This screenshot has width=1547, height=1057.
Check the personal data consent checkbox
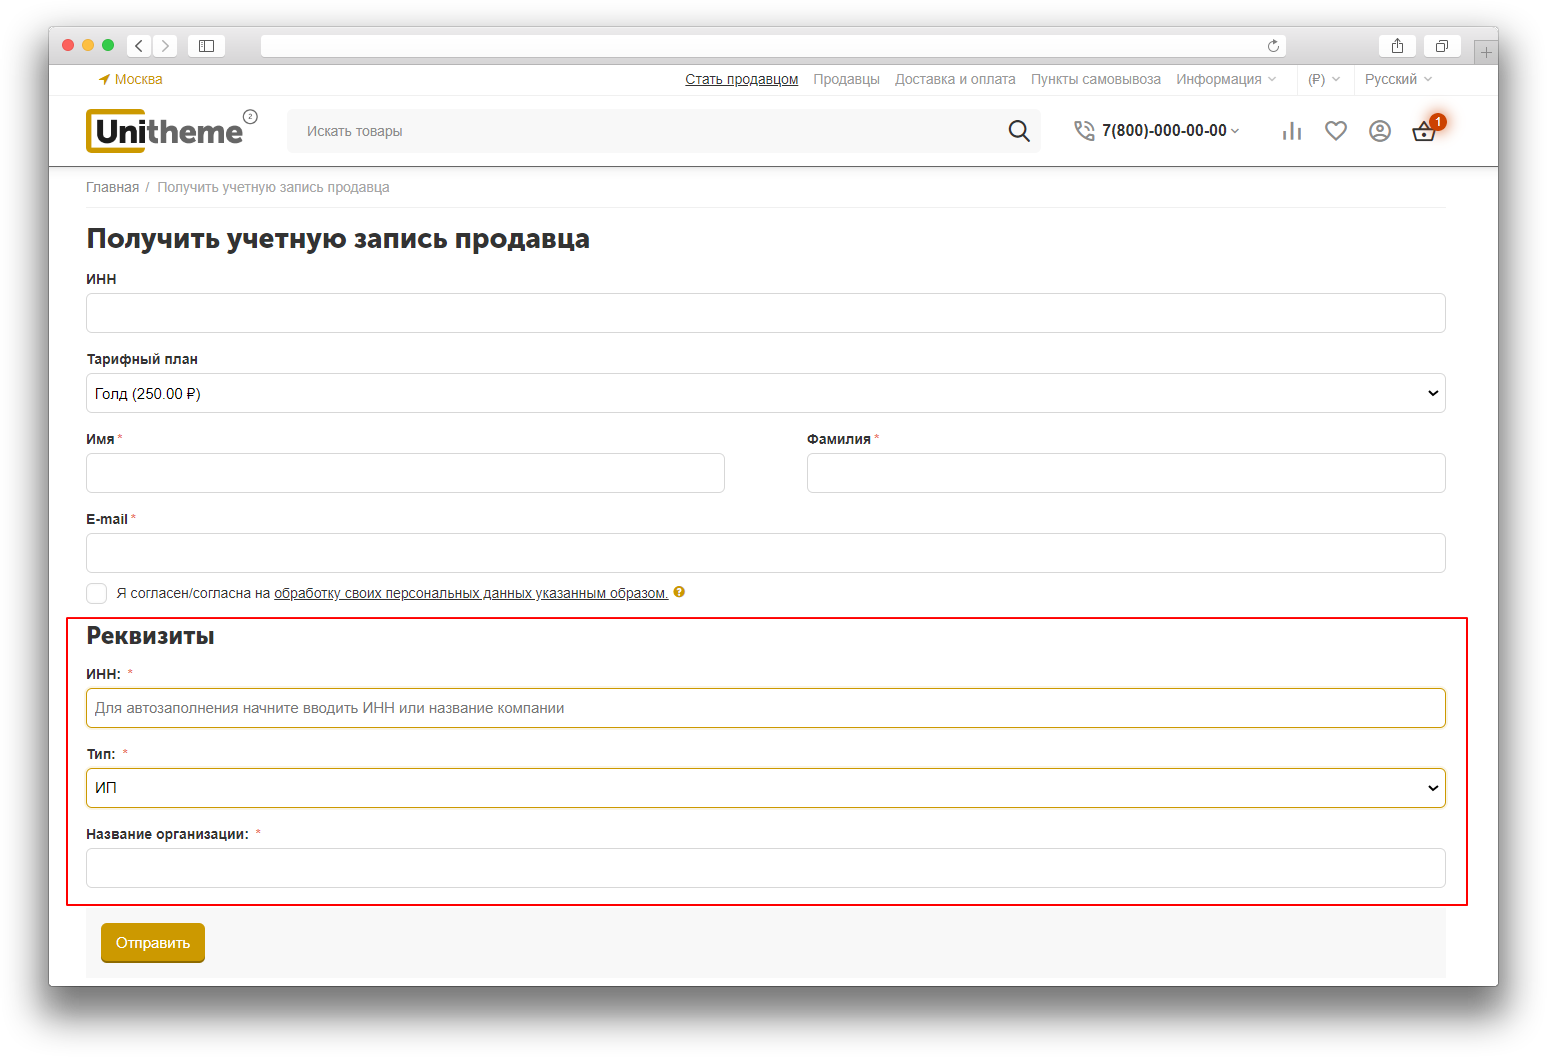pos(97,593)
